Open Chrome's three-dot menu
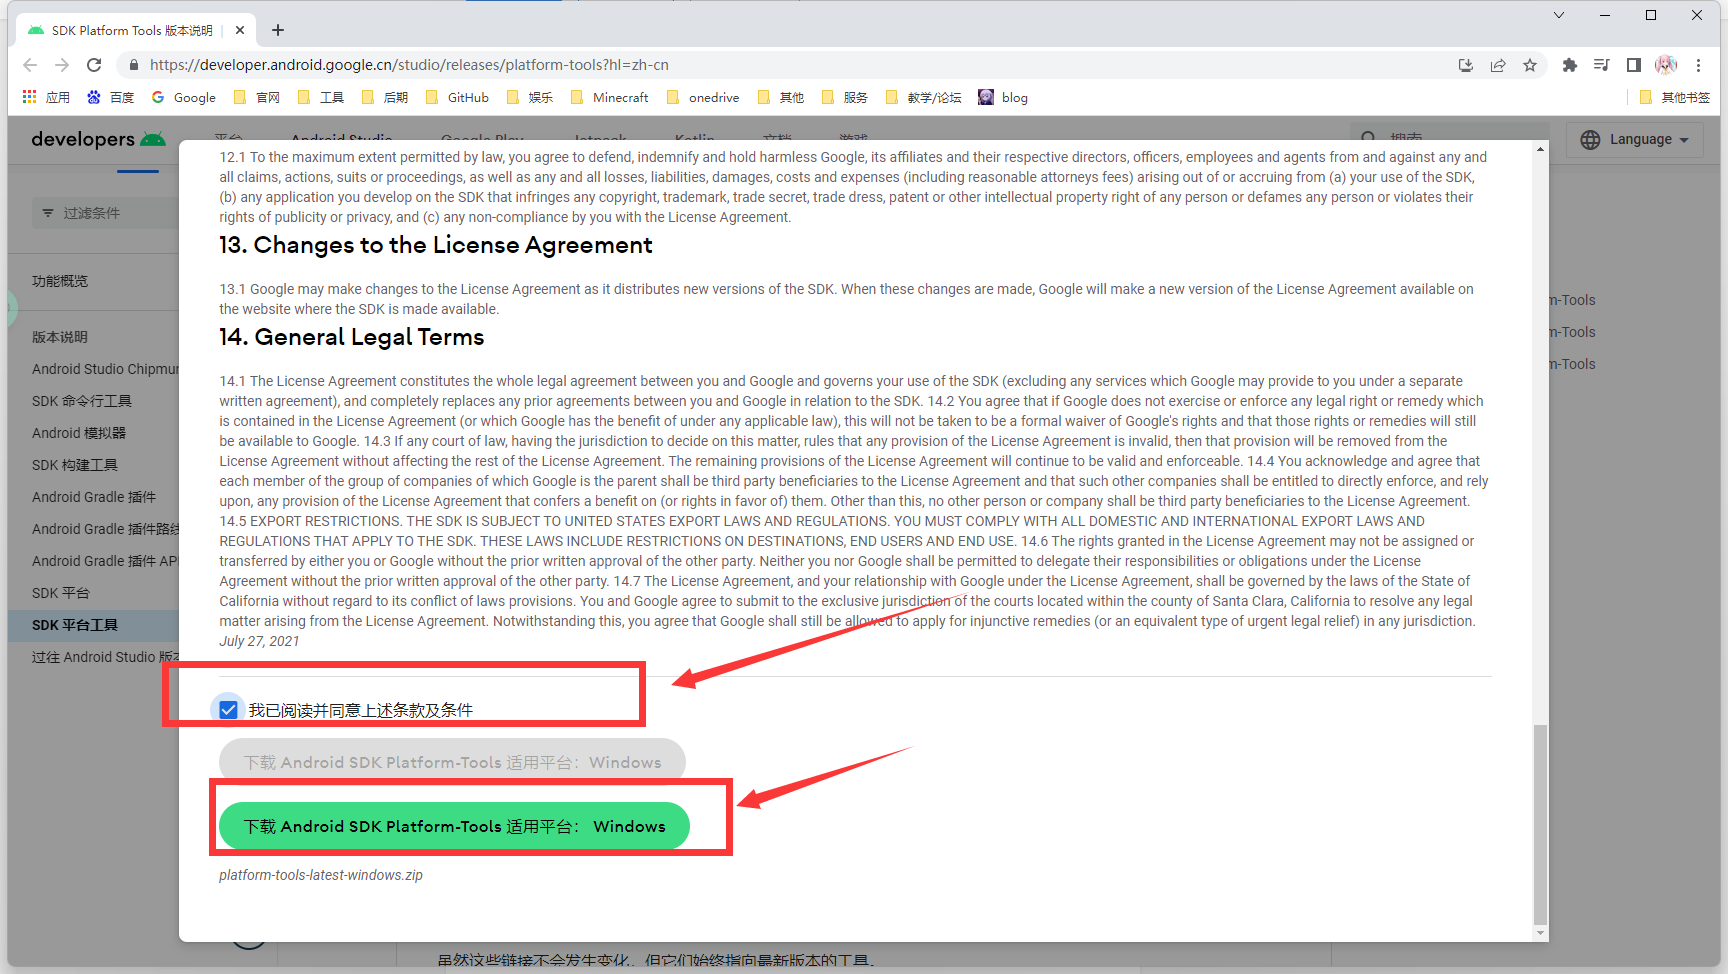The image size is (1728, 974). (x=1698, y=65)
